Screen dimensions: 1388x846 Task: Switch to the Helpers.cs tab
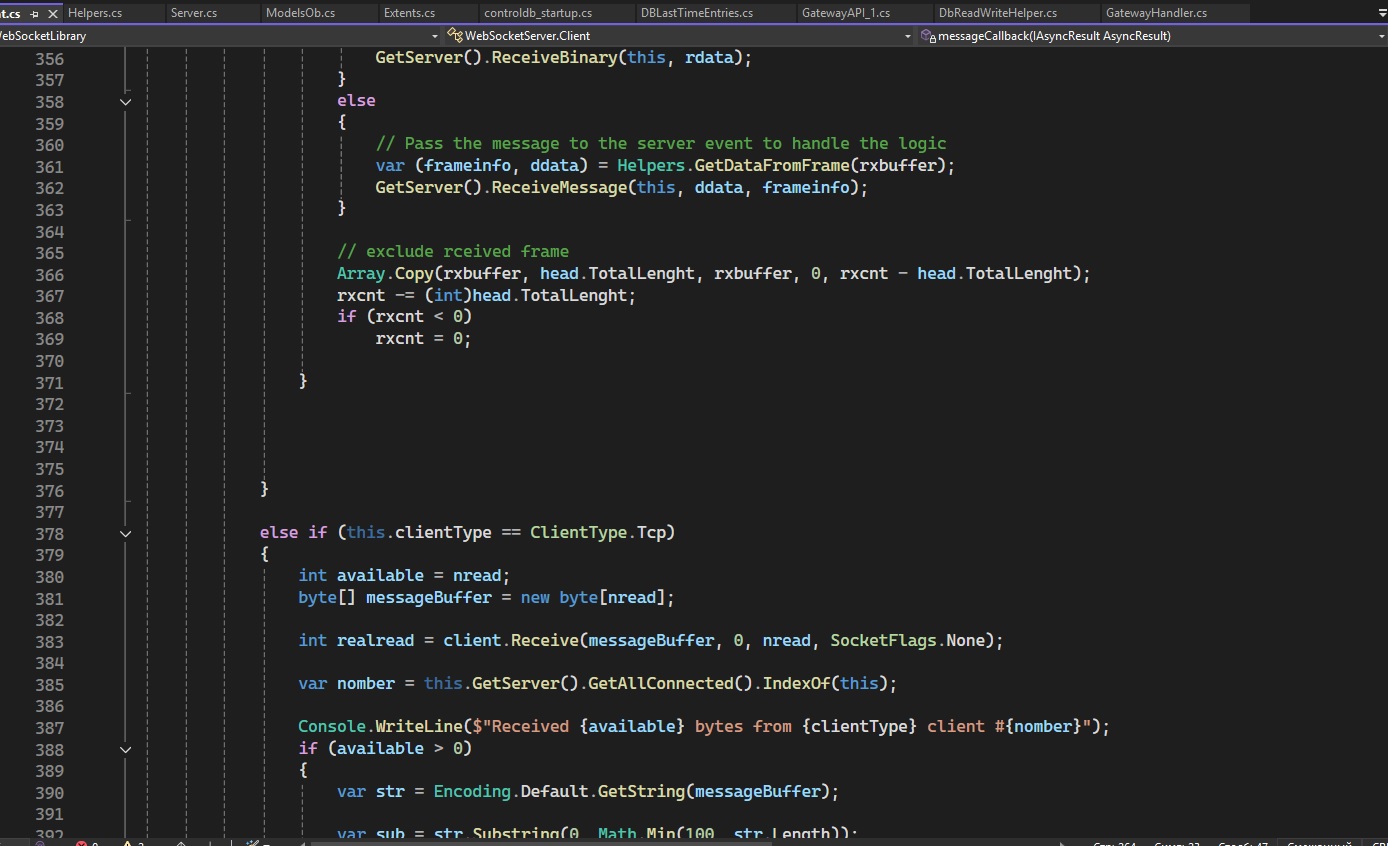point(94,13)
